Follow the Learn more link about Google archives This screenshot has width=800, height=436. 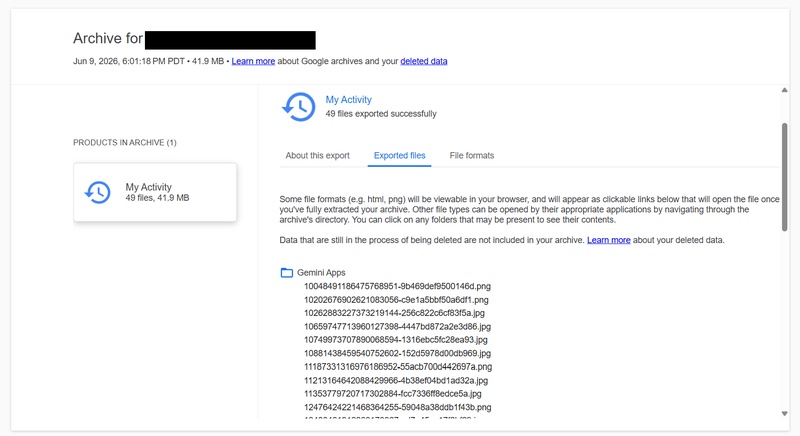[x=253, y=61]
